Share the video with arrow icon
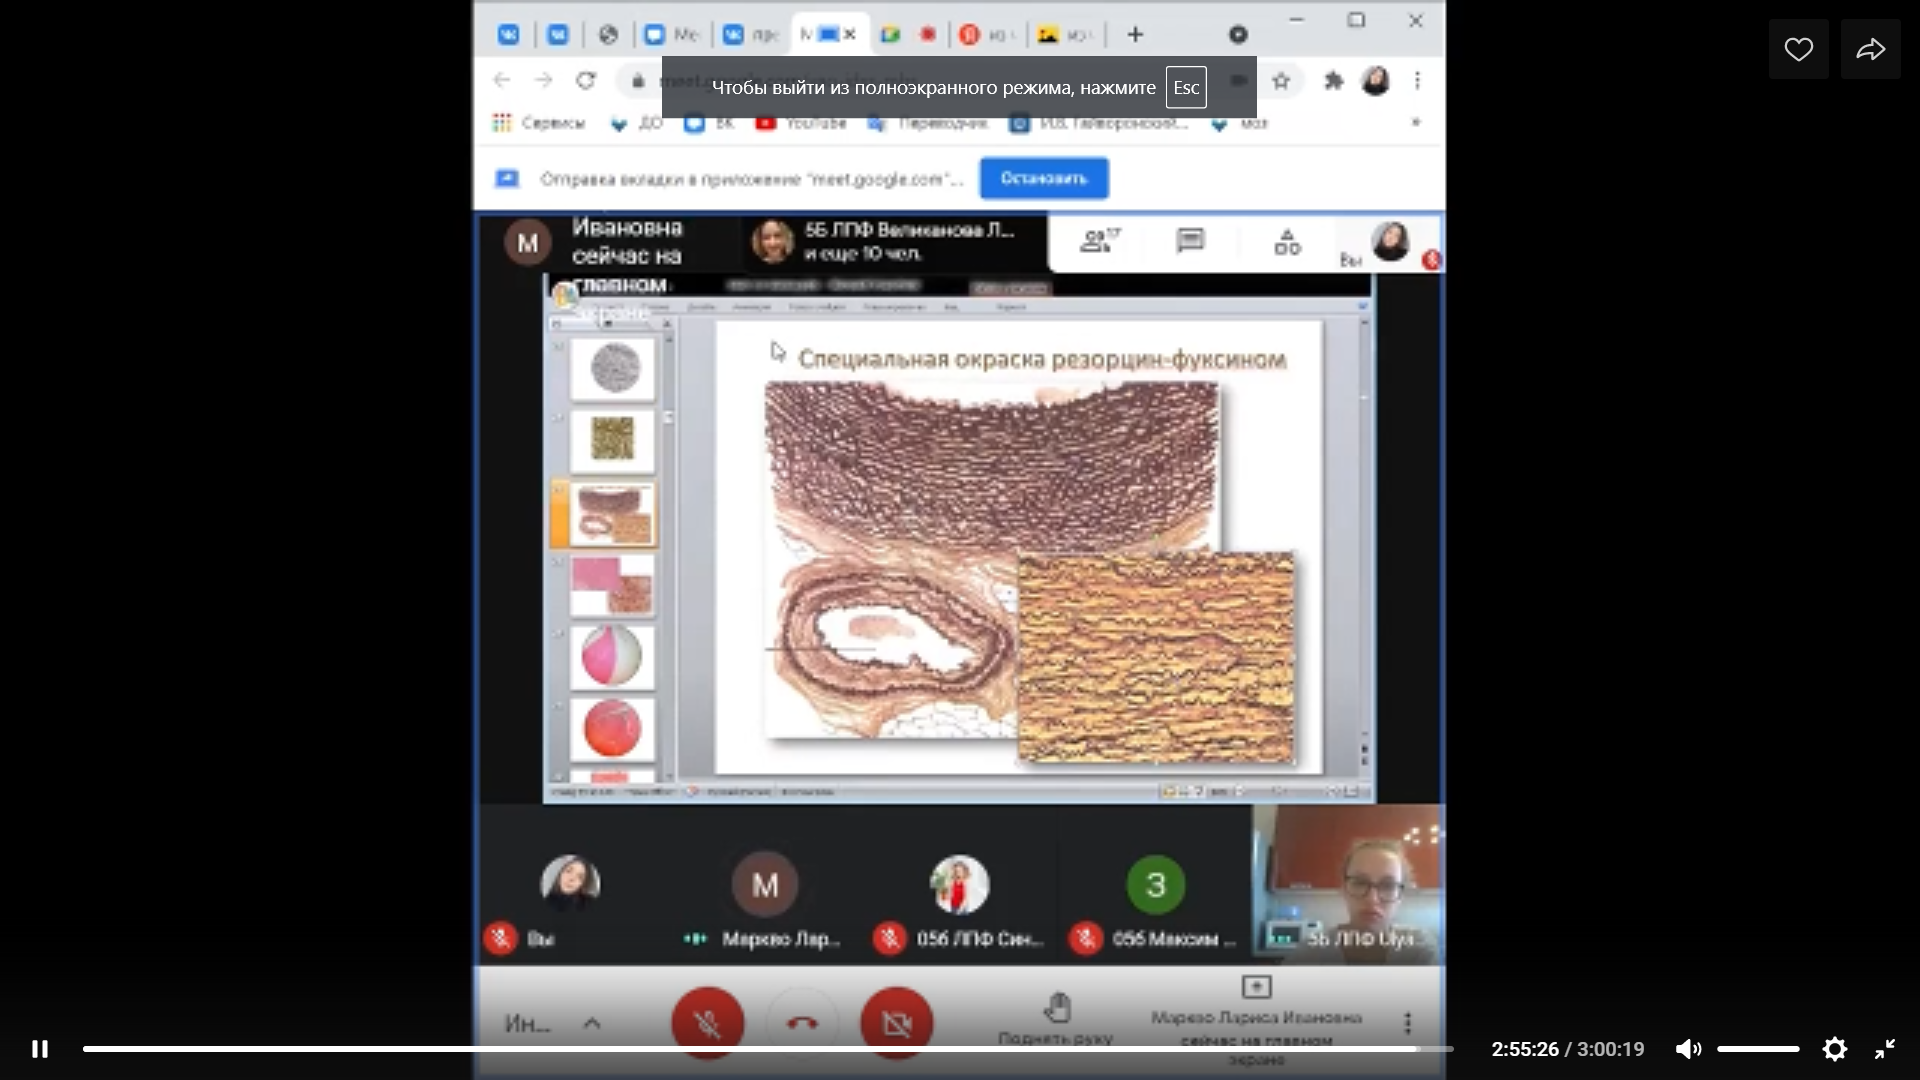1920x1080 pixels. pyautogui.click(x=1870, y=49)
